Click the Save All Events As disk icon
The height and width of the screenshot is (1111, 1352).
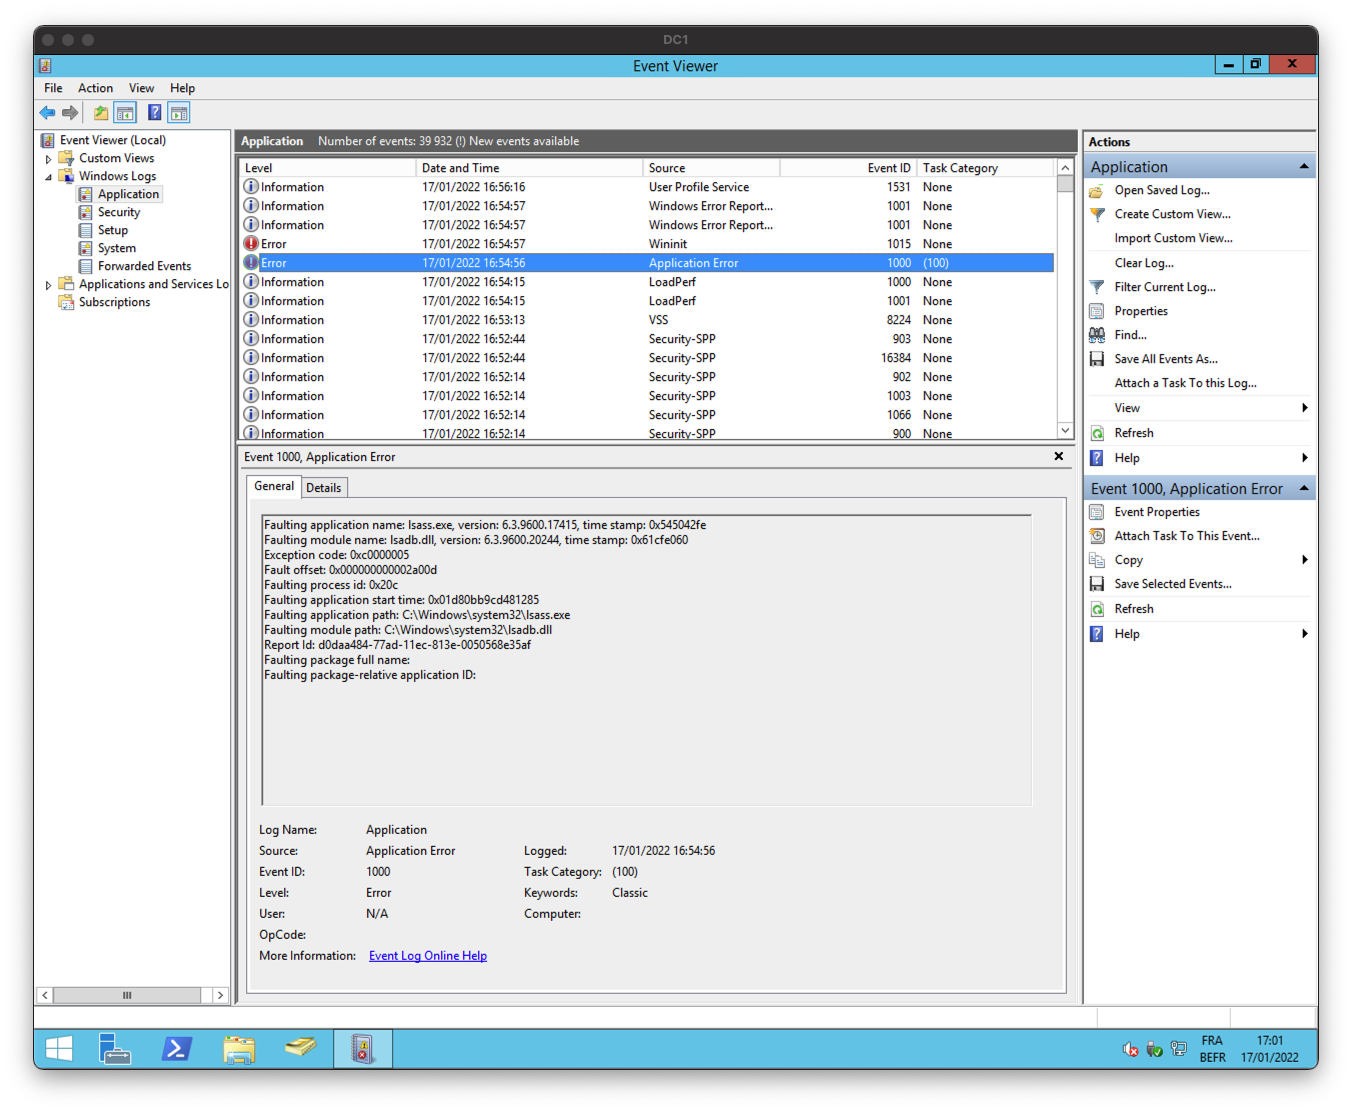point(1097,359)
